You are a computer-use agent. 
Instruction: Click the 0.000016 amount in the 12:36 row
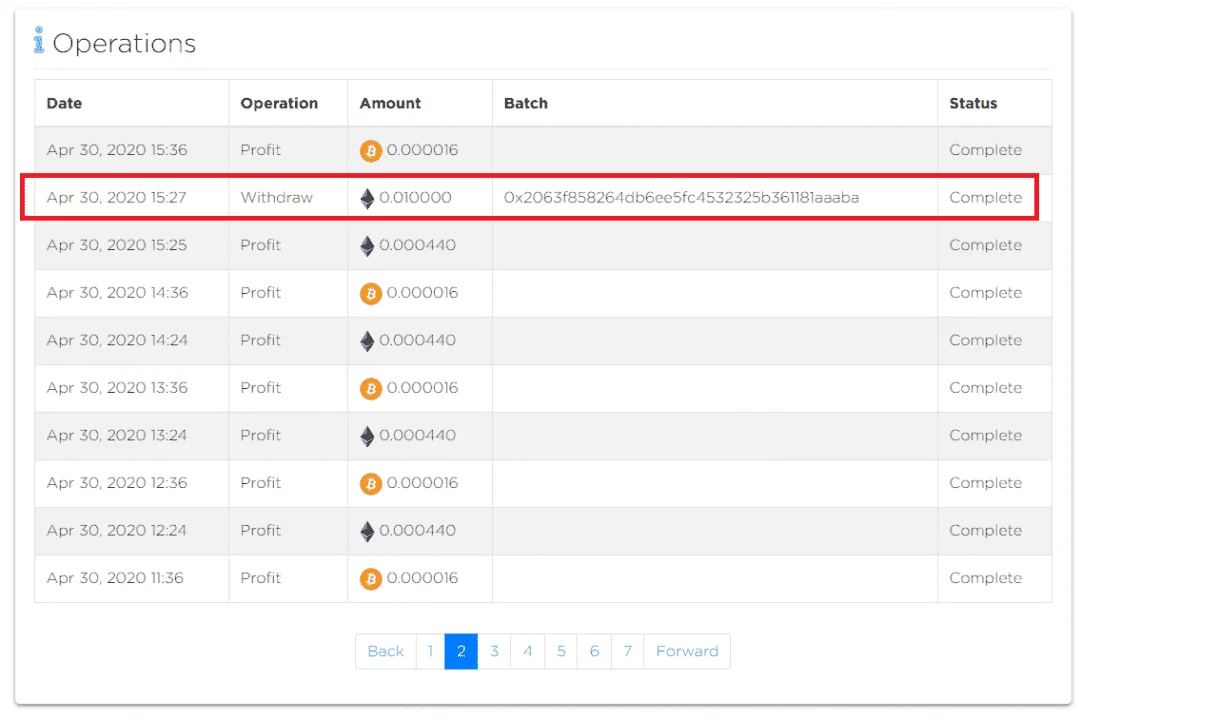click(x=422, y=483)
